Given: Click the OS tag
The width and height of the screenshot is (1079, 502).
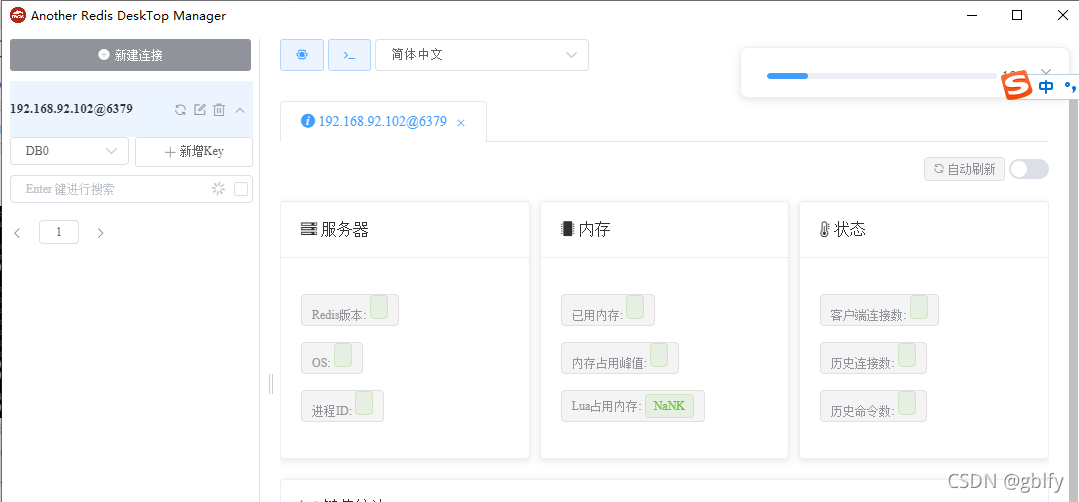Looking at the screenshot, I should [x=332, y=358].
